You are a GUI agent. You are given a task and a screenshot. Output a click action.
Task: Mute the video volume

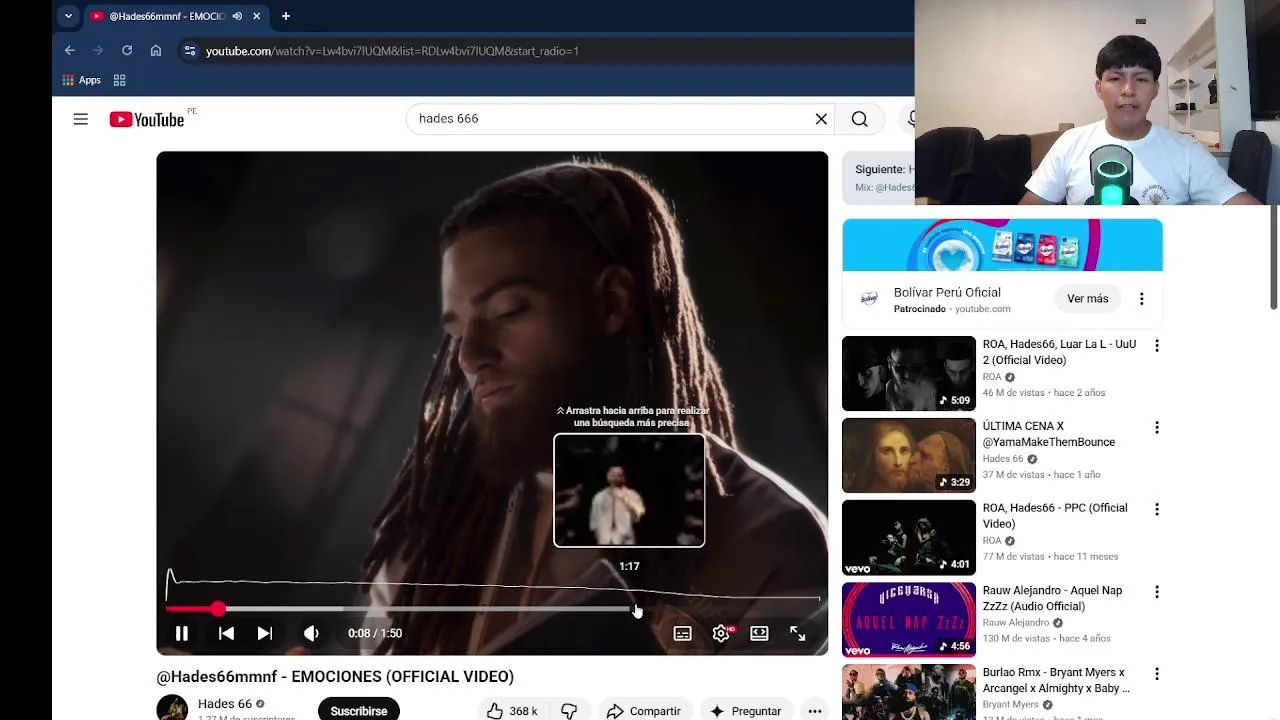[311, 633]
